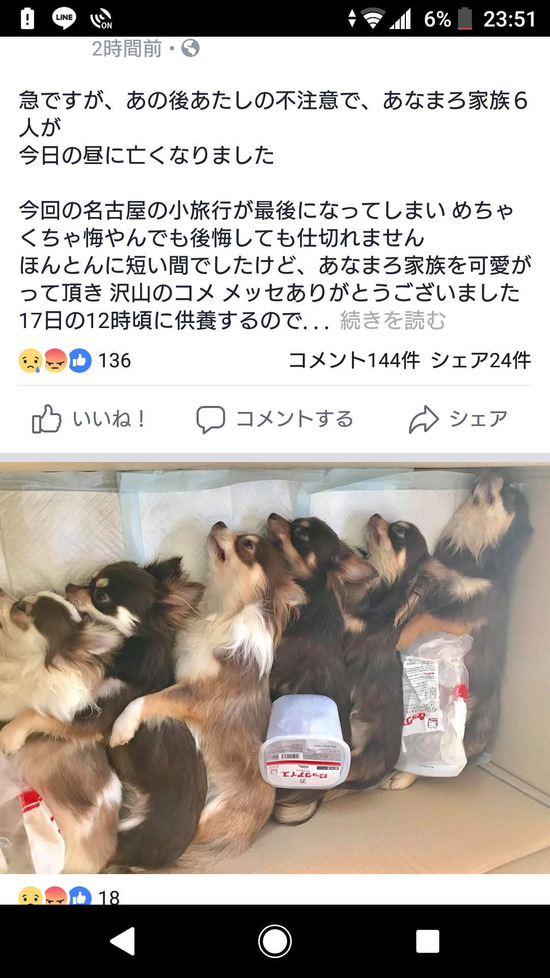
Task: Tap the シェア arrow icon
Action: (423, 419)
